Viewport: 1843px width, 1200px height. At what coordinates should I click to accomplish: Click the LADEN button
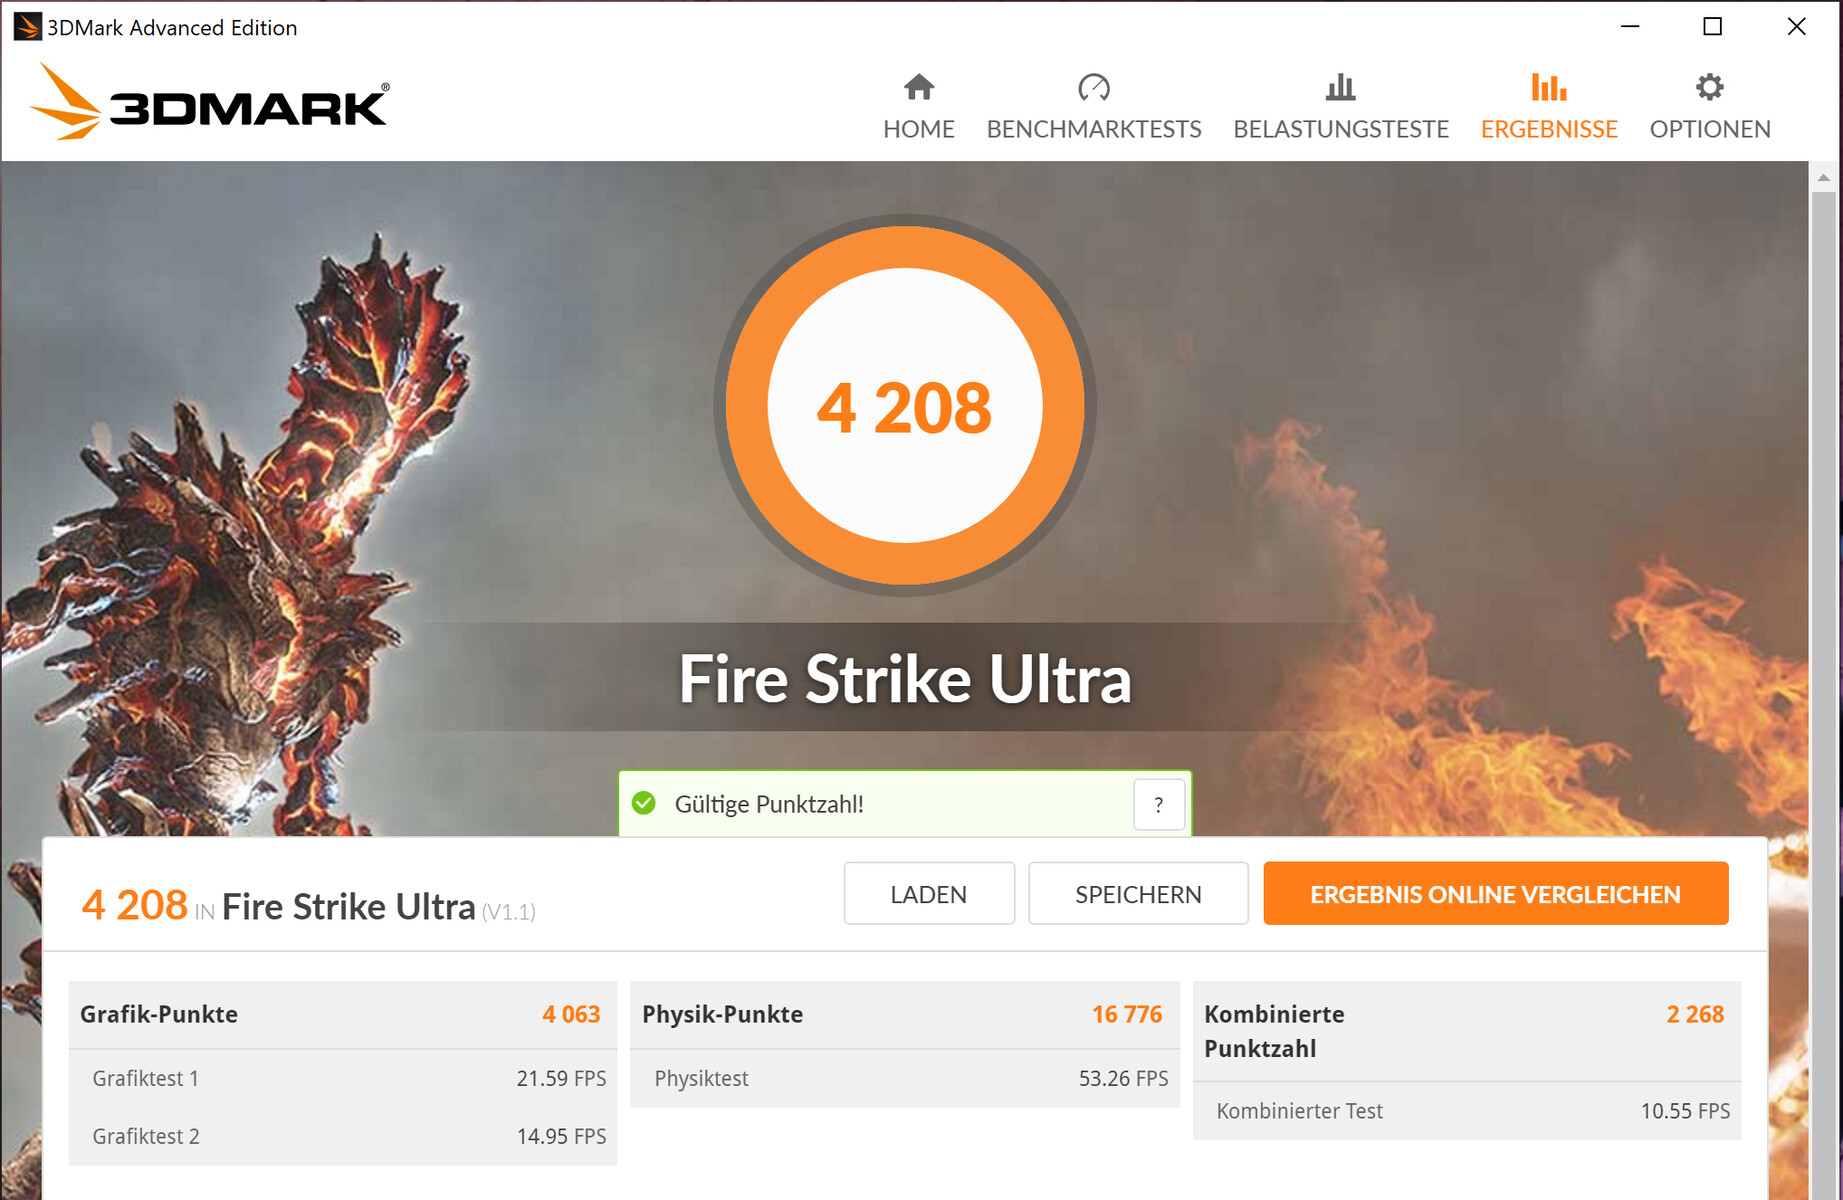[929, 893]
